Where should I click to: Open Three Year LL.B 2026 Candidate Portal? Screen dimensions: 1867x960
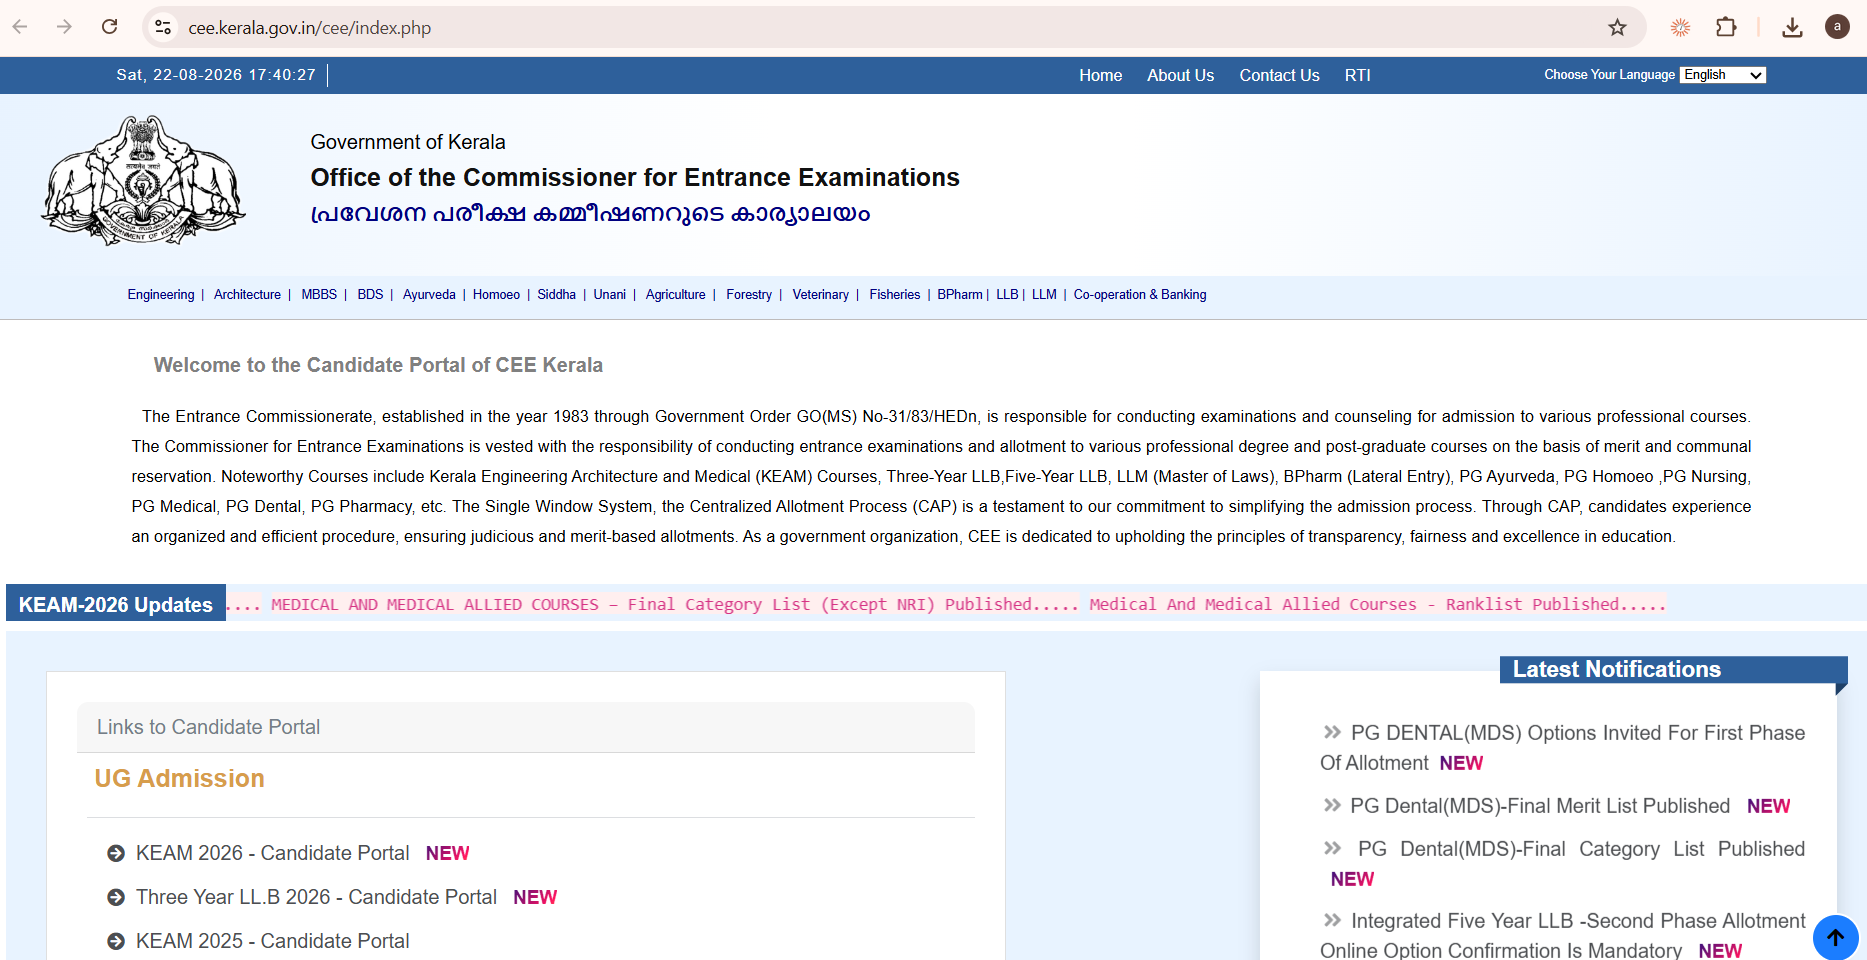coord(316,897)
